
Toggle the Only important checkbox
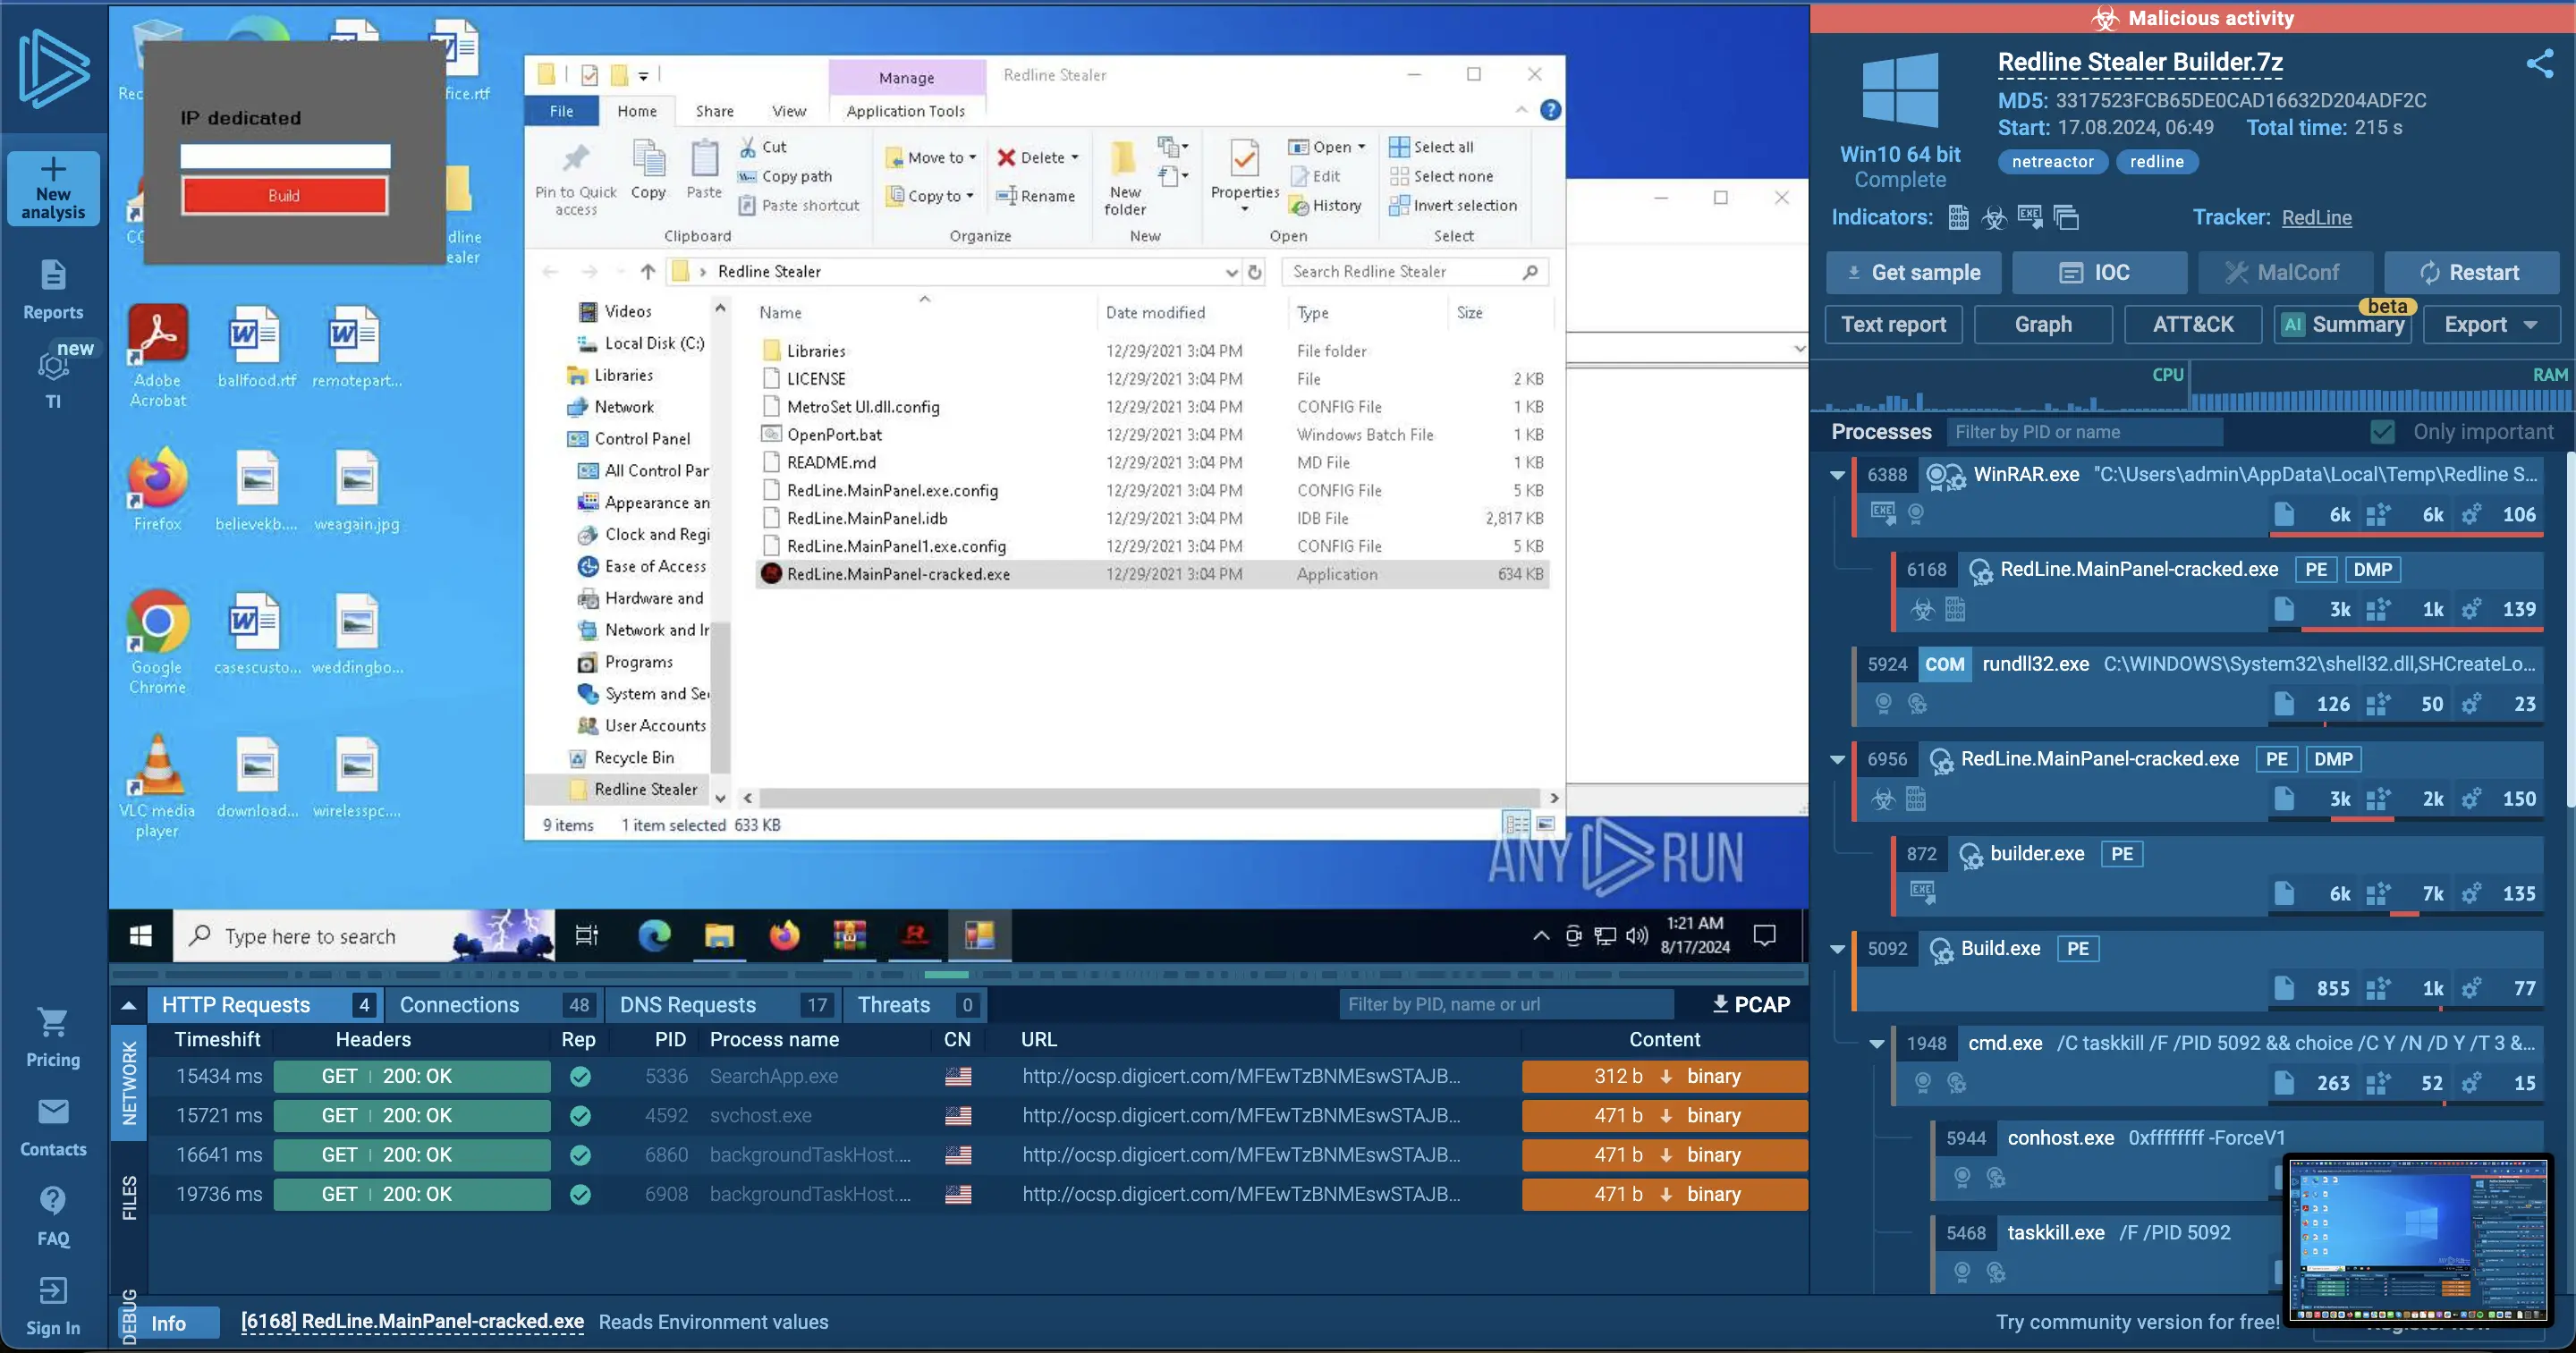pos(2383,432)
